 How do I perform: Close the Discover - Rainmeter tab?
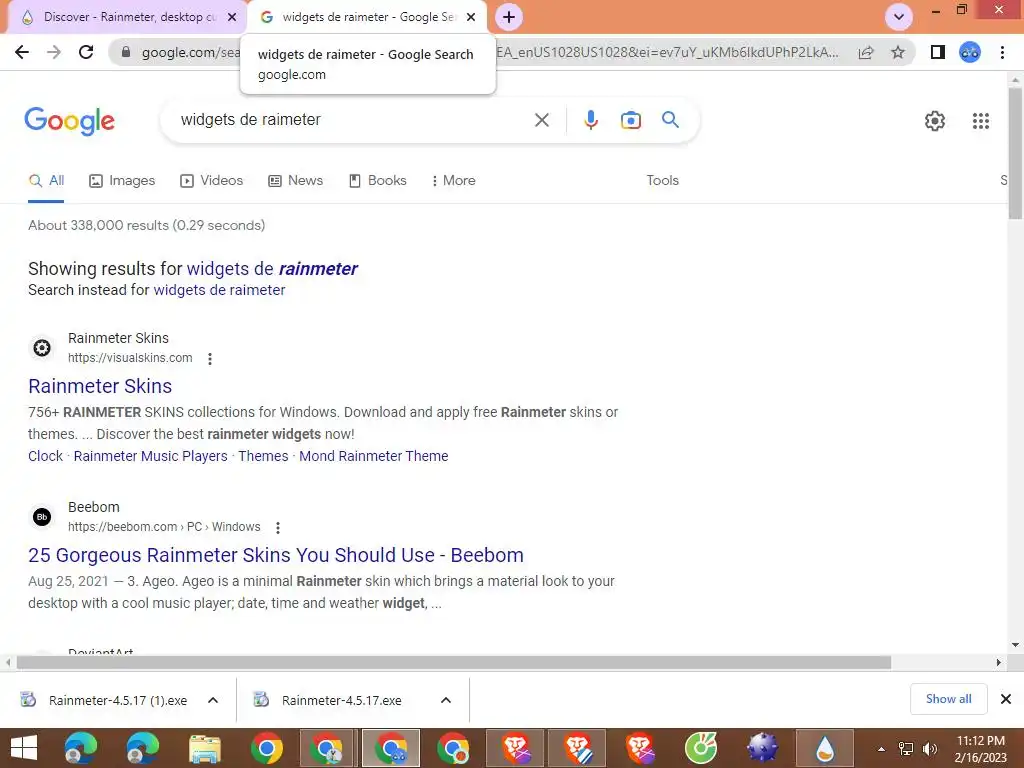point(232,17)
